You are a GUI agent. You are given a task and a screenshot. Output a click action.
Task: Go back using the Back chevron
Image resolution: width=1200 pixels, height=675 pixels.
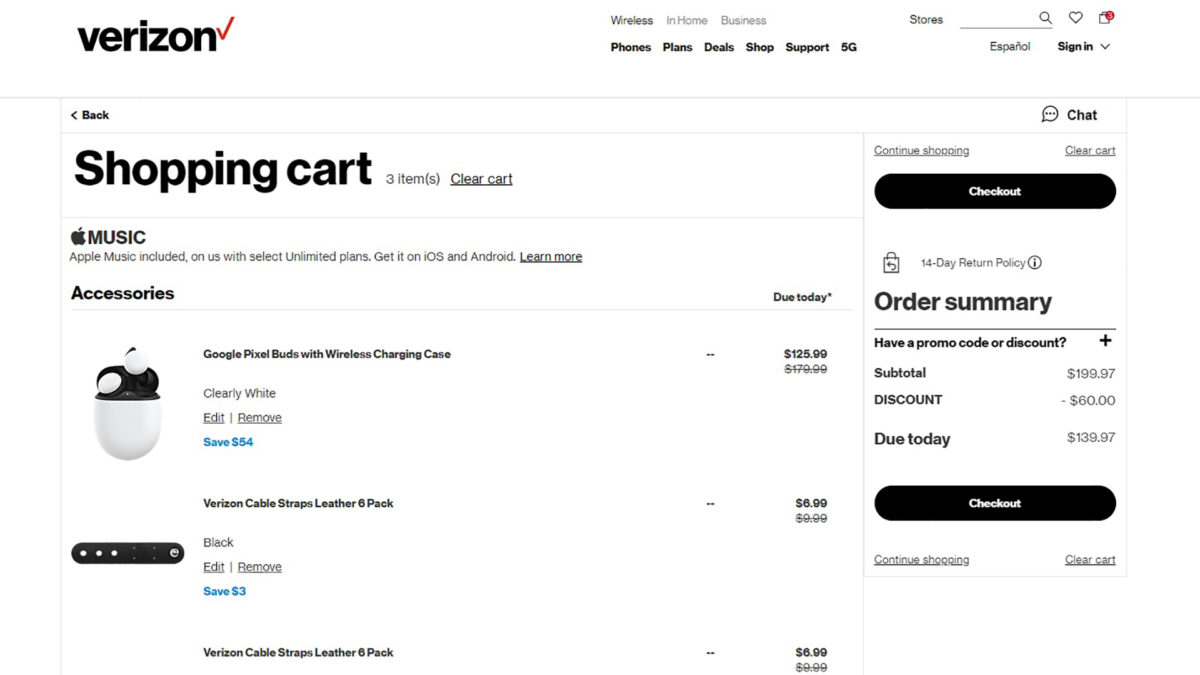pos(75,115)
